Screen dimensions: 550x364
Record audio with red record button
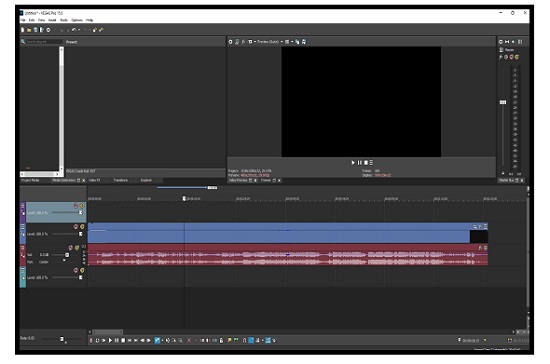91,340
